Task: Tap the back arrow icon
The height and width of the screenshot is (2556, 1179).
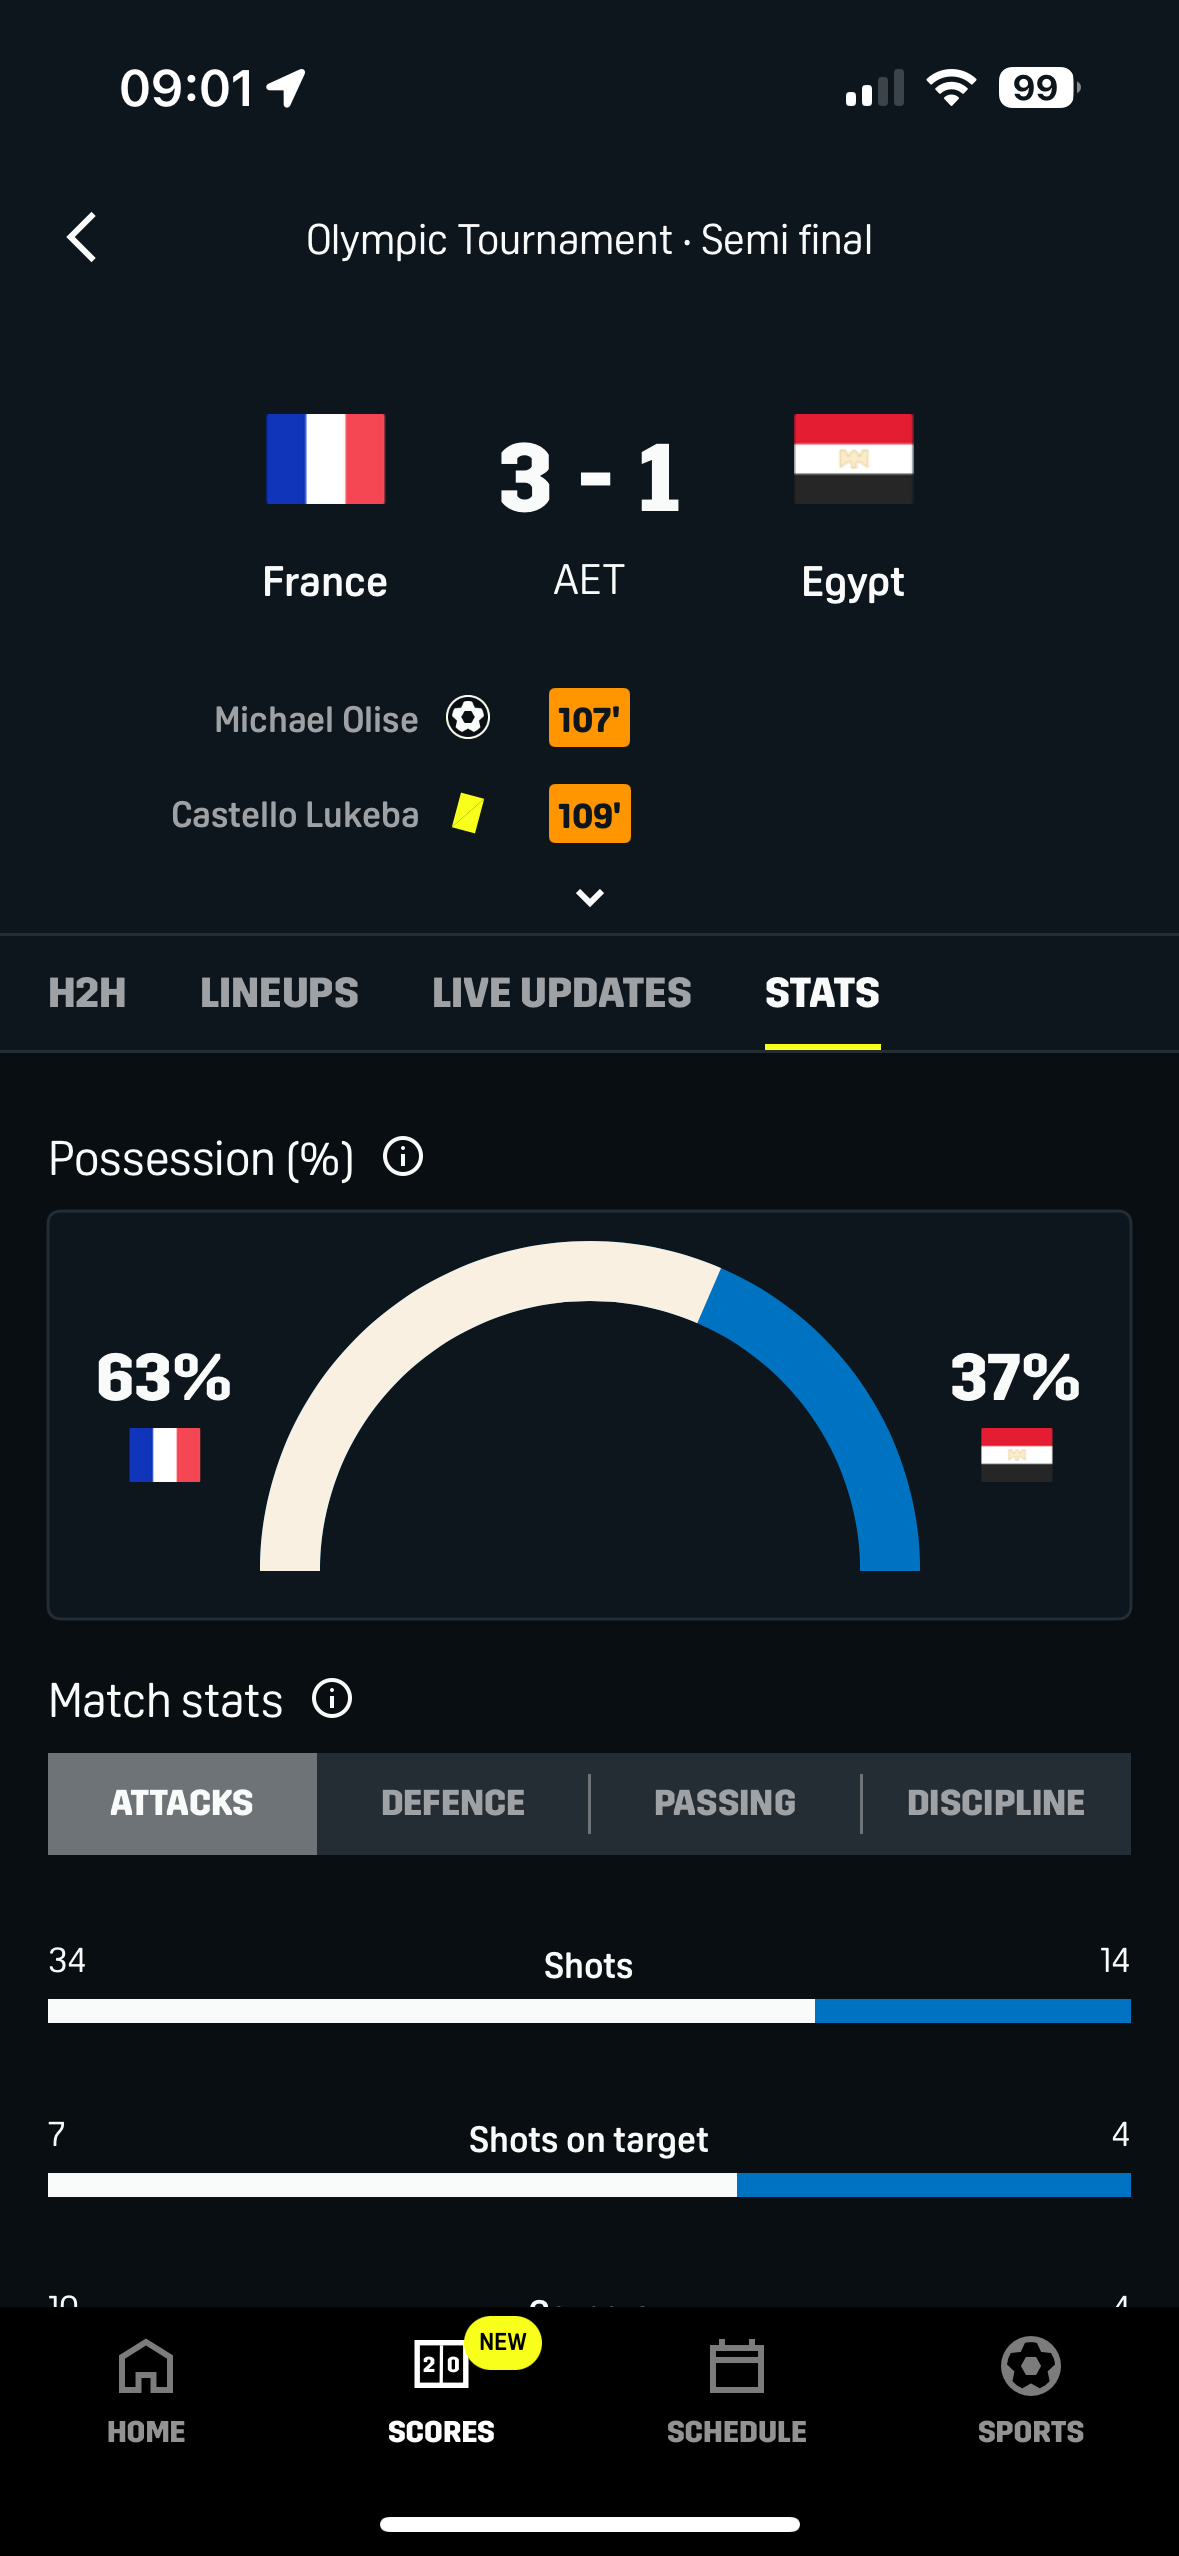Action: click(82, 238)
